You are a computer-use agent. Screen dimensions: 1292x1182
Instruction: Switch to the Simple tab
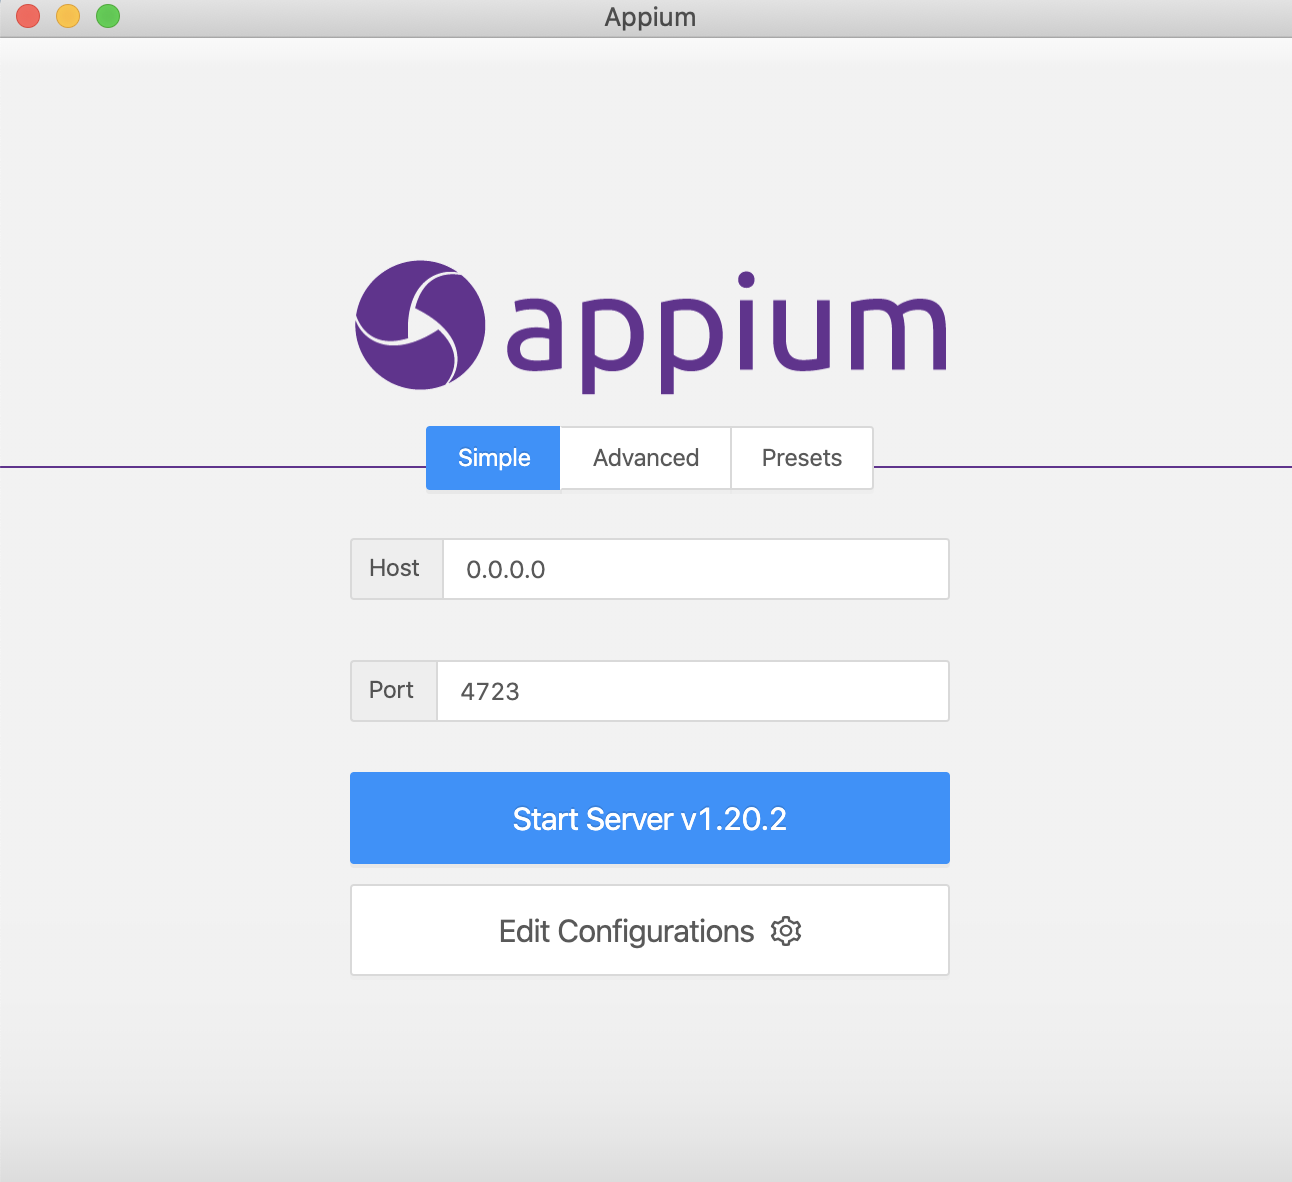click(493, 458)
